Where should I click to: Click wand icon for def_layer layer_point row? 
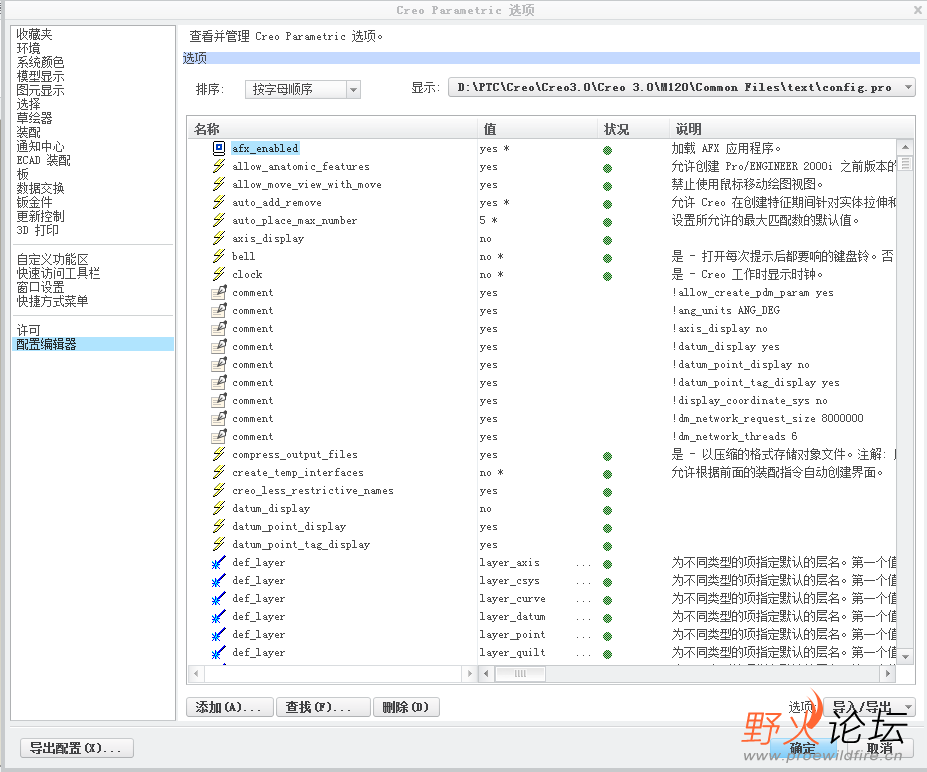pyautogui.click(x=219, y=635)
